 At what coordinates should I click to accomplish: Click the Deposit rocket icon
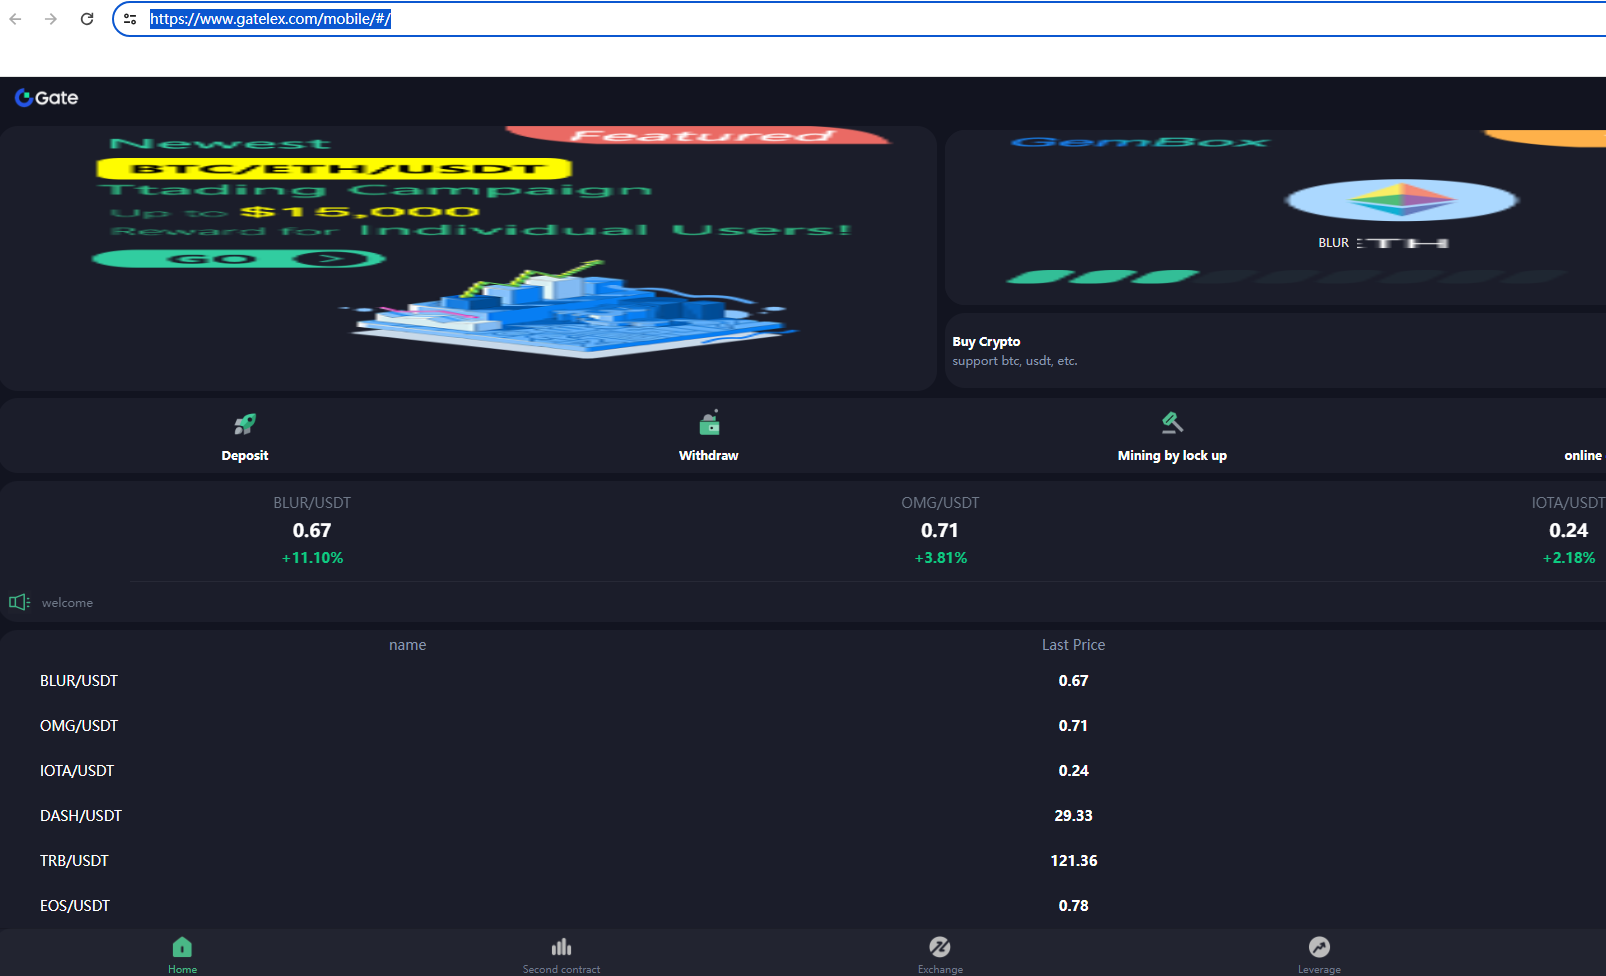point(245,424)
